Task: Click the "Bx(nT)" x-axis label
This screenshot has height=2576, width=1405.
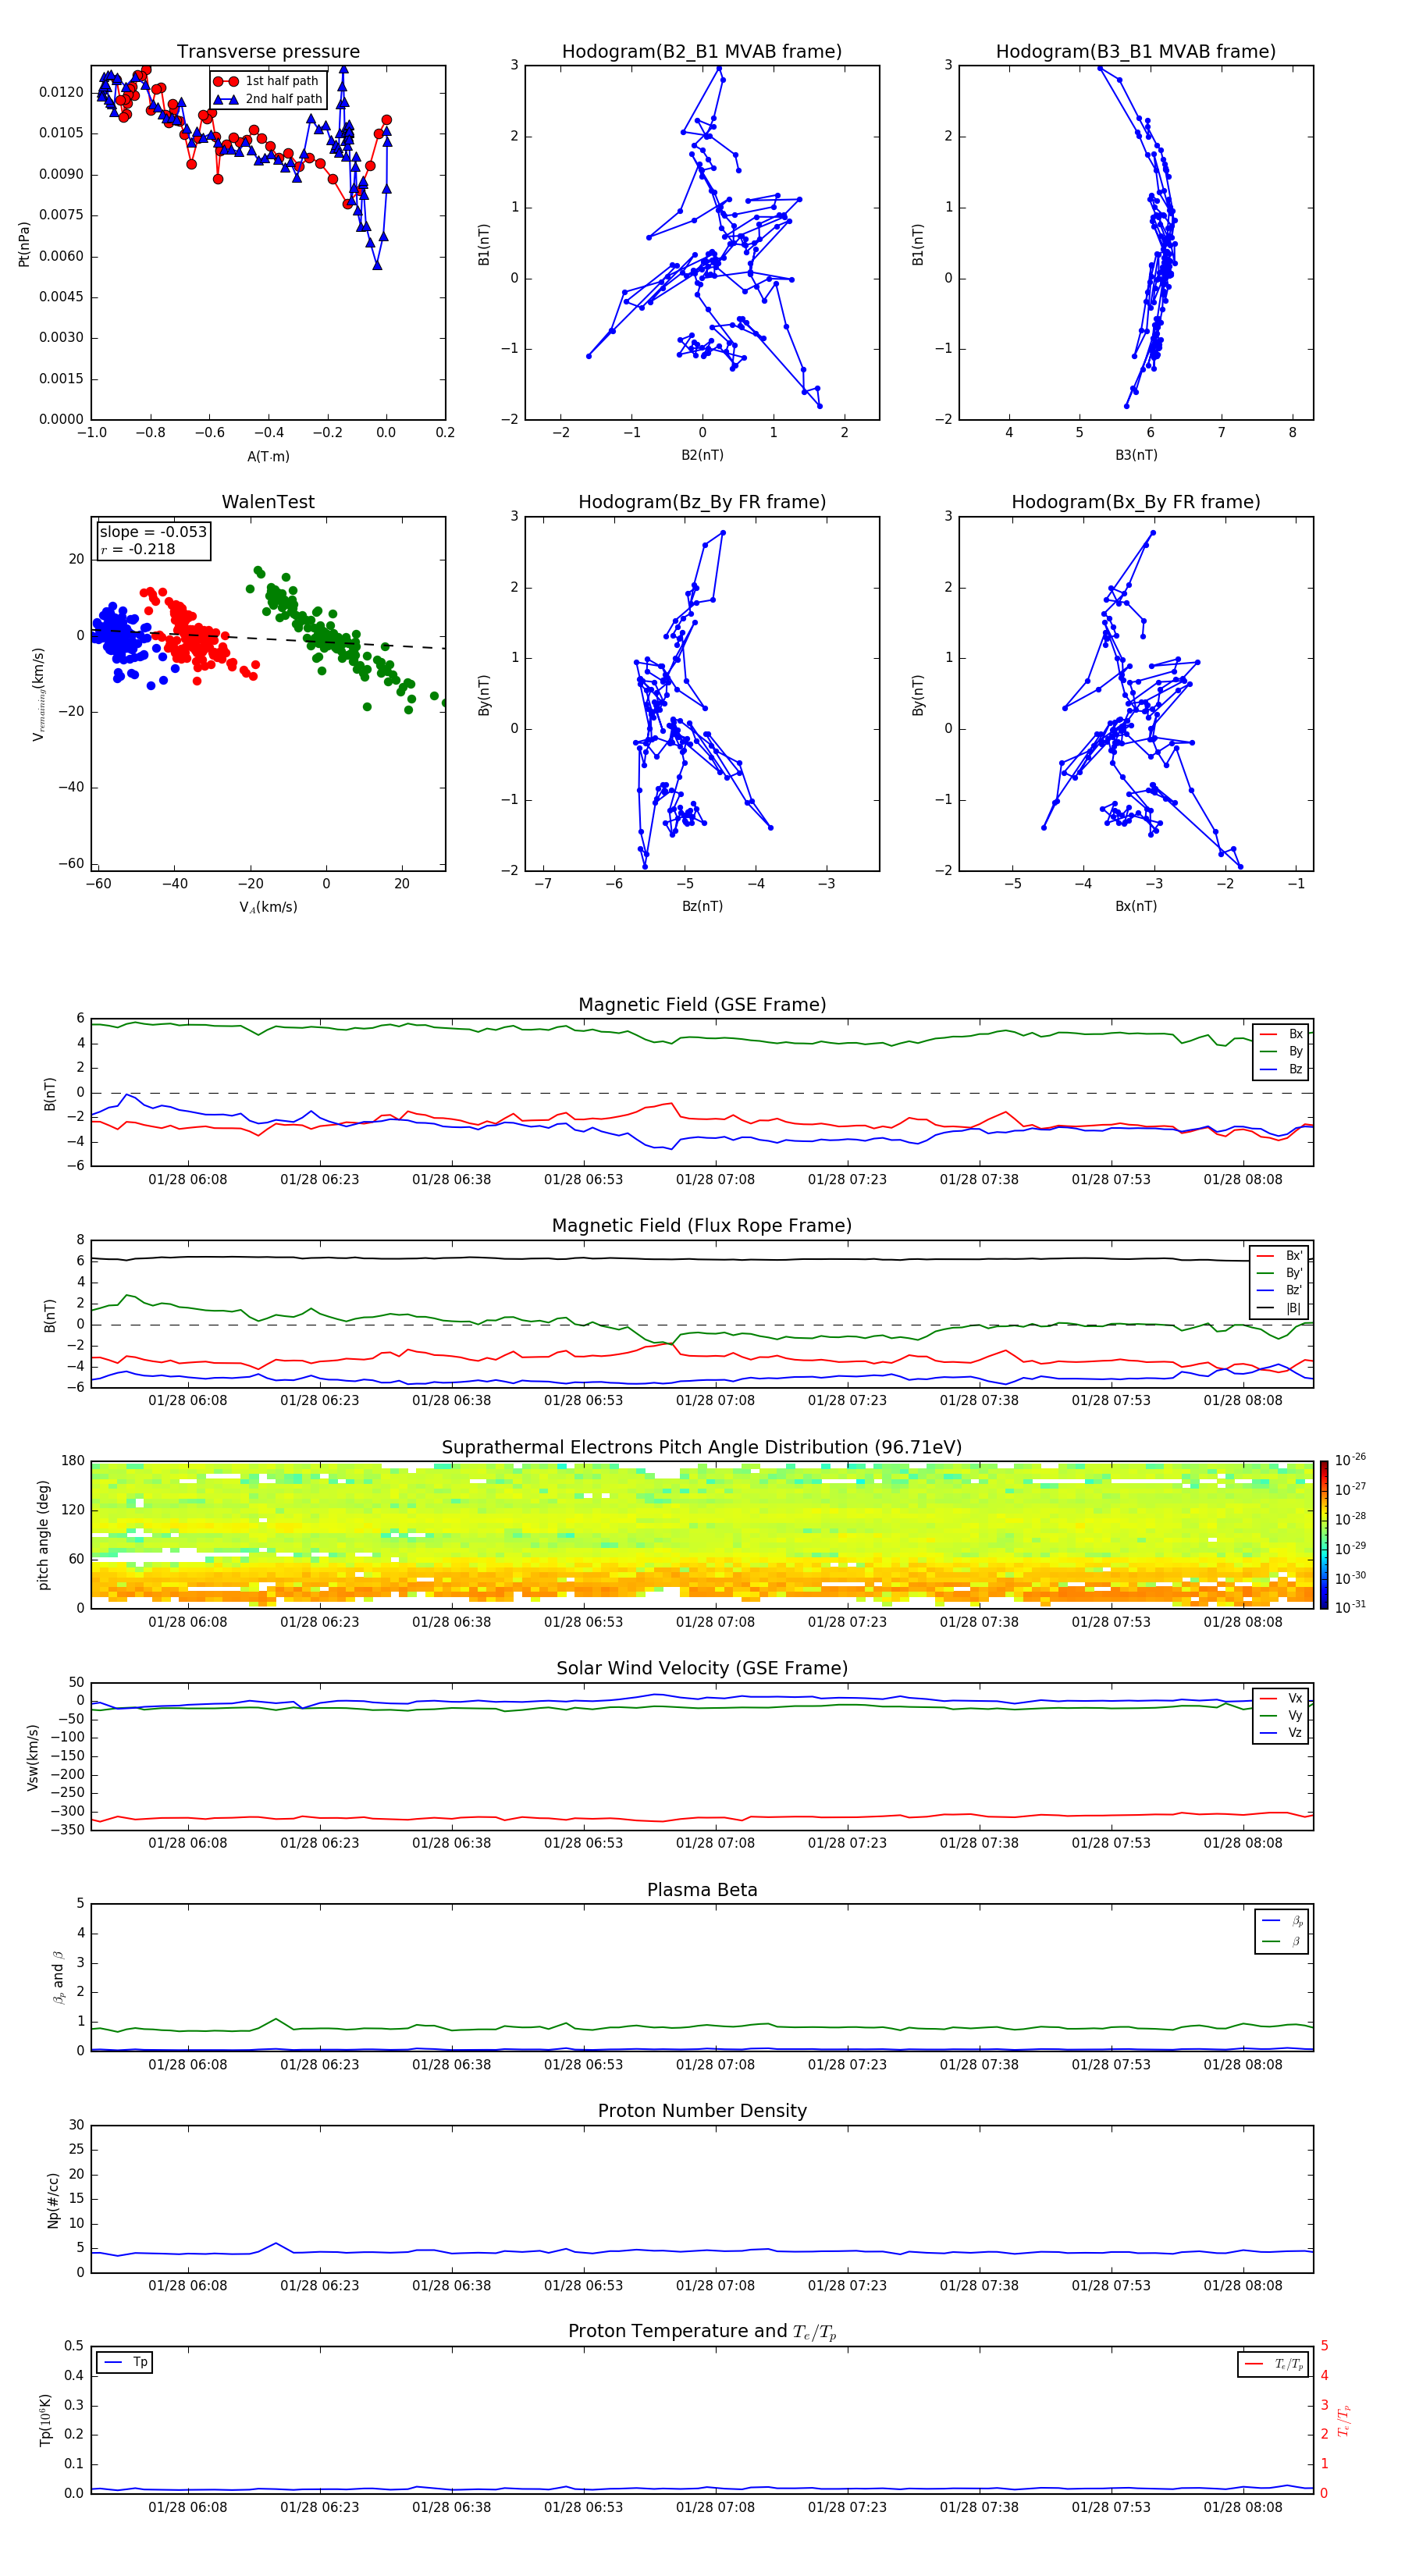Action: pyautogui.click(x=1136, y=906)
